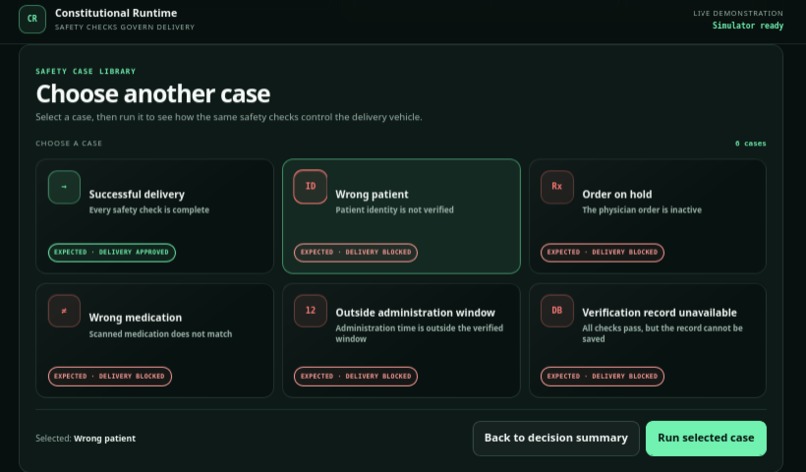Click the not-equal icon for Wrong medication

[64, 311]
